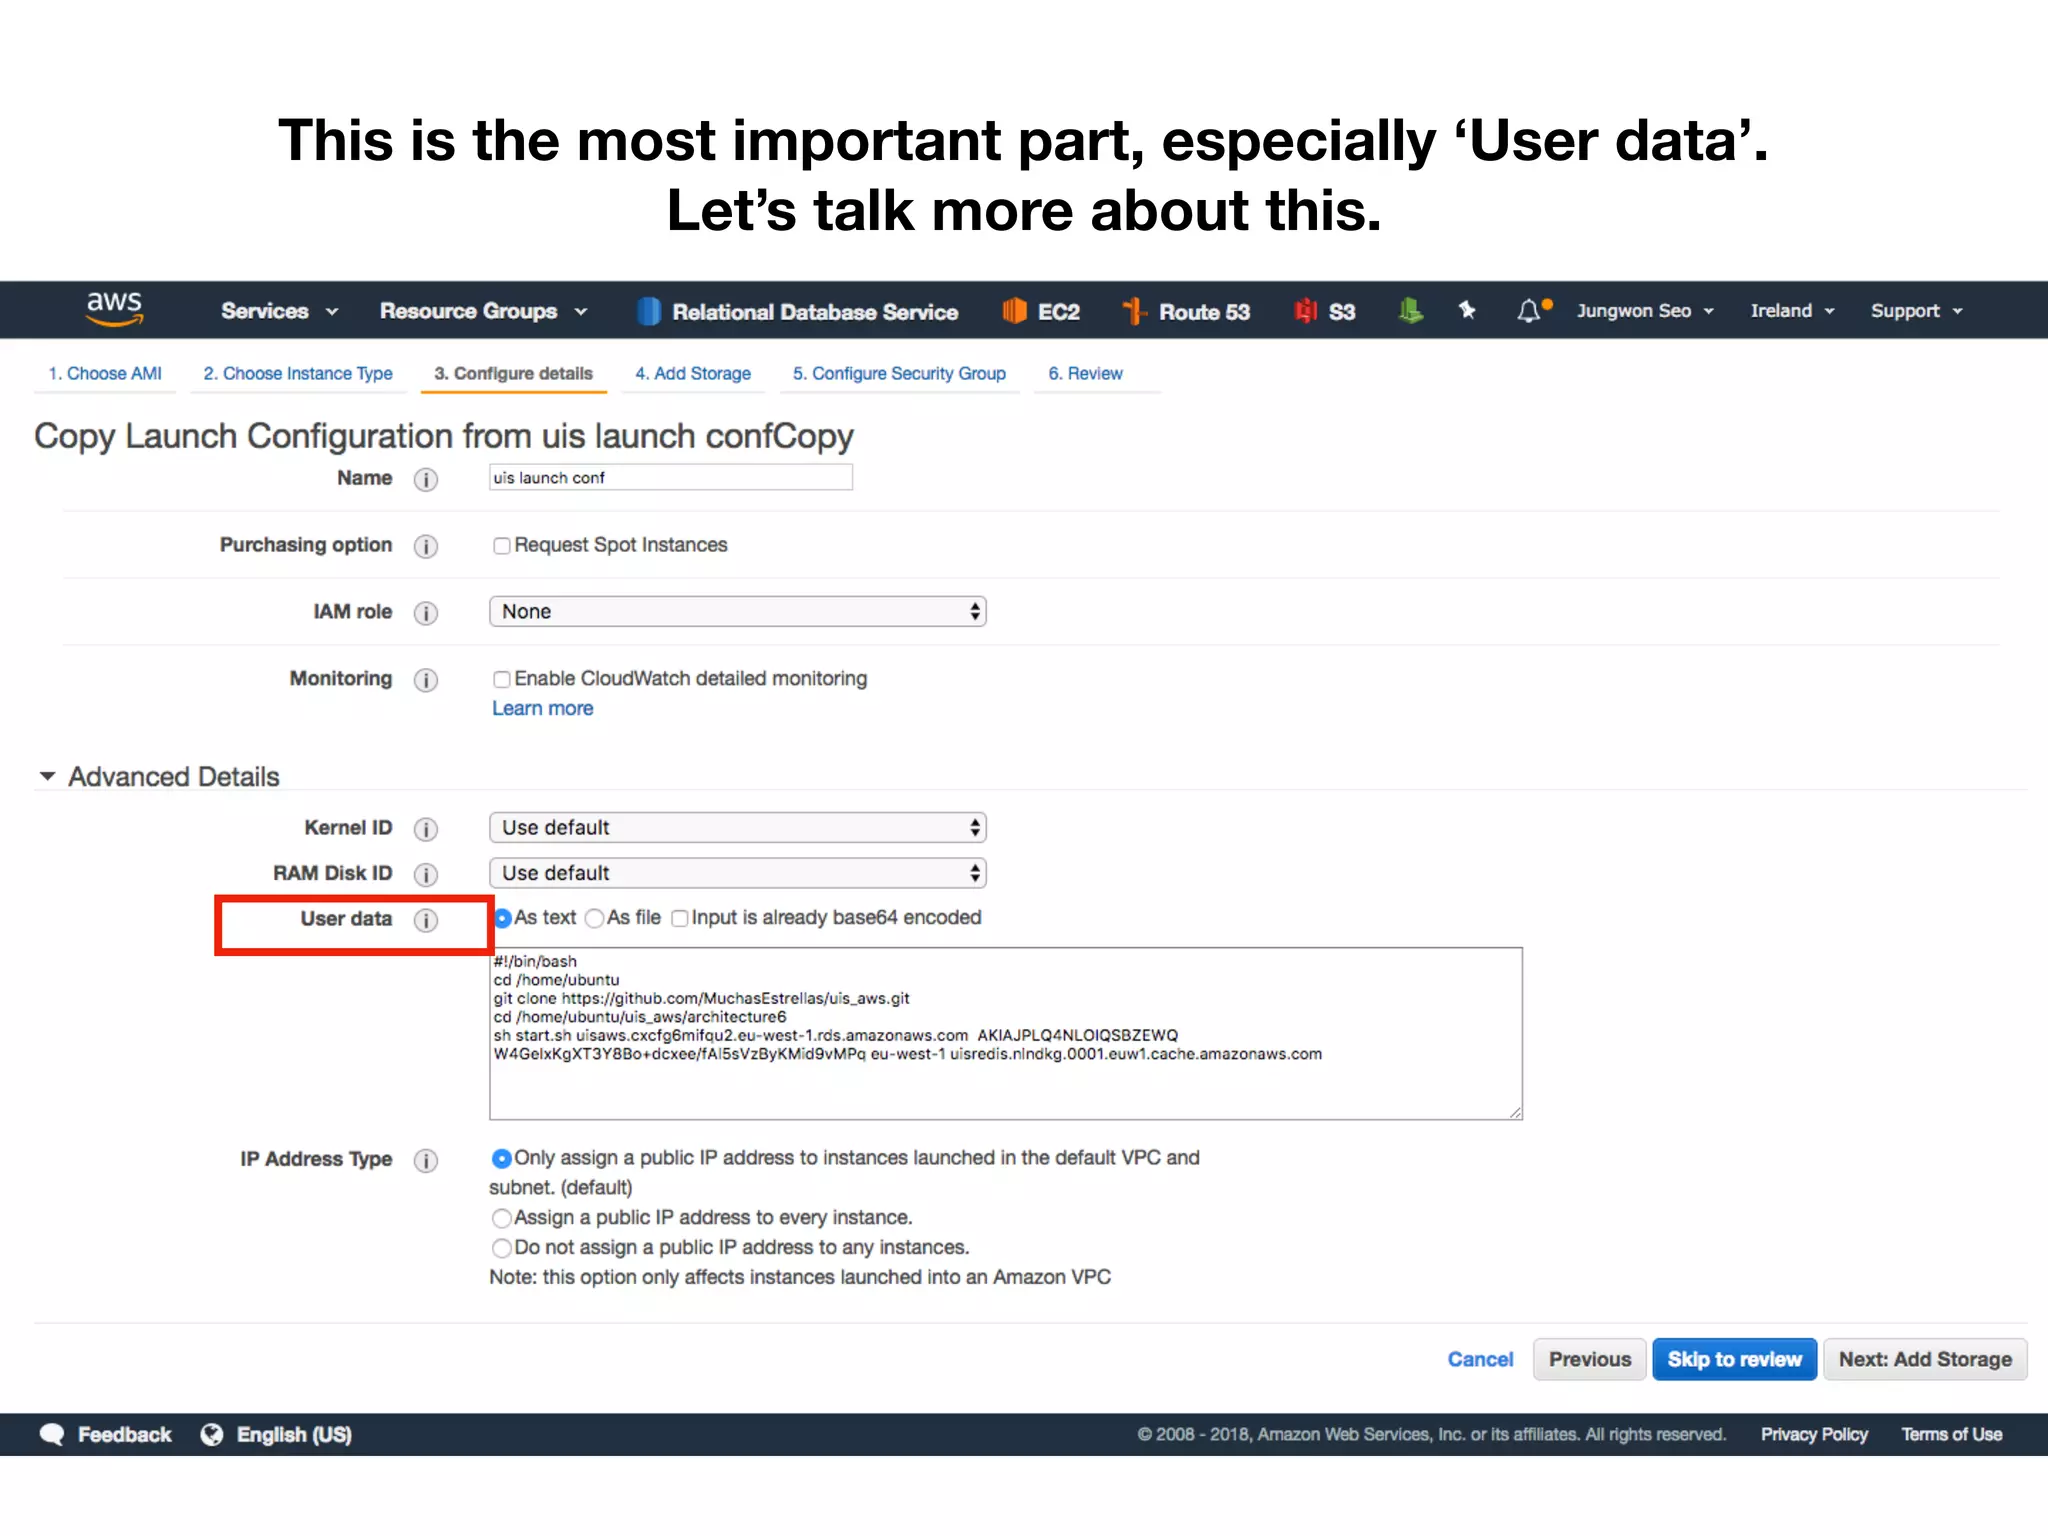Show info for User data
The image size is (2048, 1536).
pyautogui.click(x=426, y=920)
